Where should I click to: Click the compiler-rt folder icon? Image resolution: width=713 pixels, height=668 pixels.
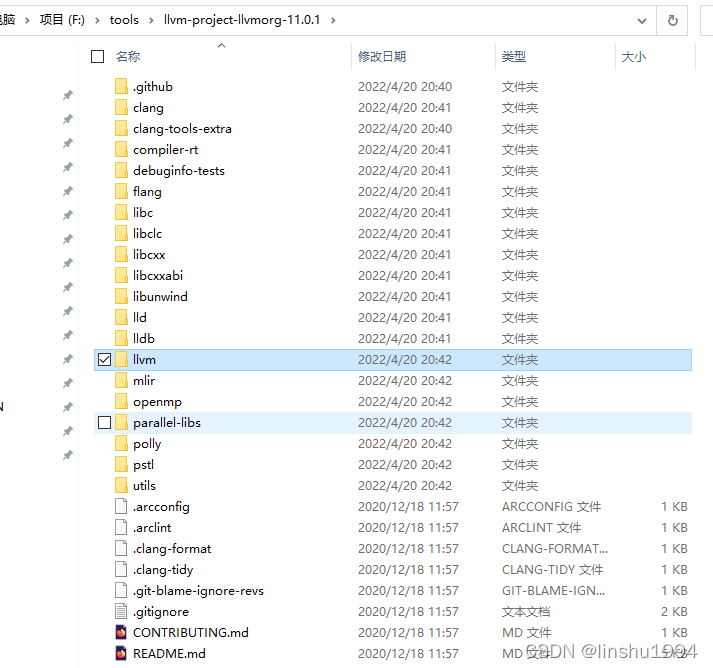pos(121,149)
